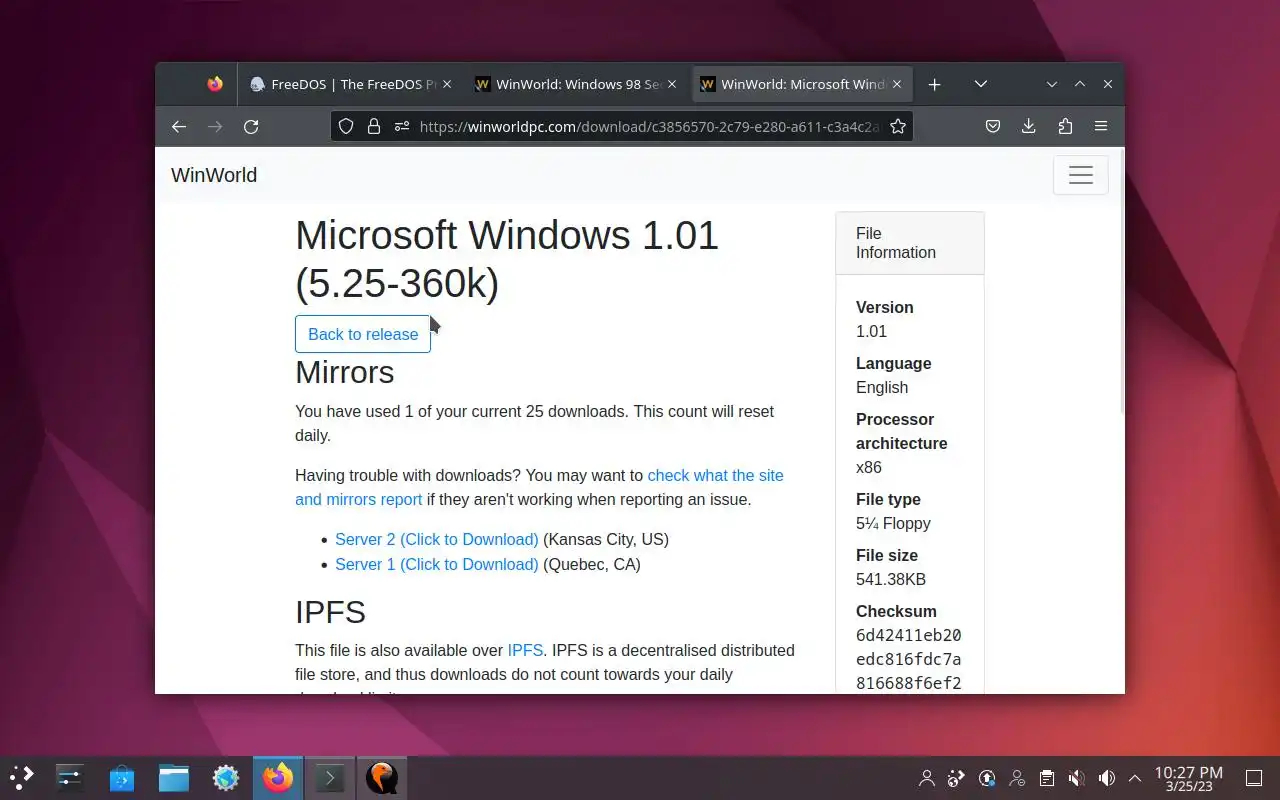Switch to Firefox in the taskbar
1280x800 pixels.
pyautogui.click(x=278, y=777)
